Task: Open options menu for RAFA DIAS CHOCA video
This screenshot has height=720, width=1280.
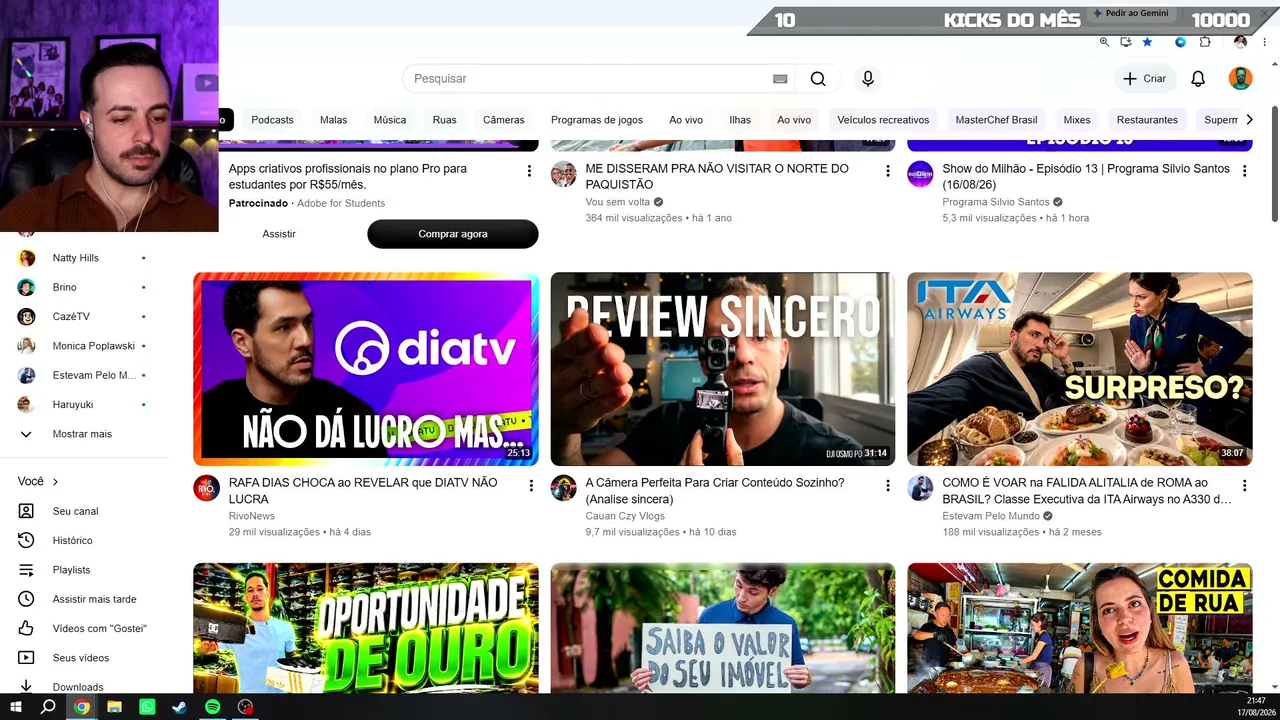Action: [530, 486]
